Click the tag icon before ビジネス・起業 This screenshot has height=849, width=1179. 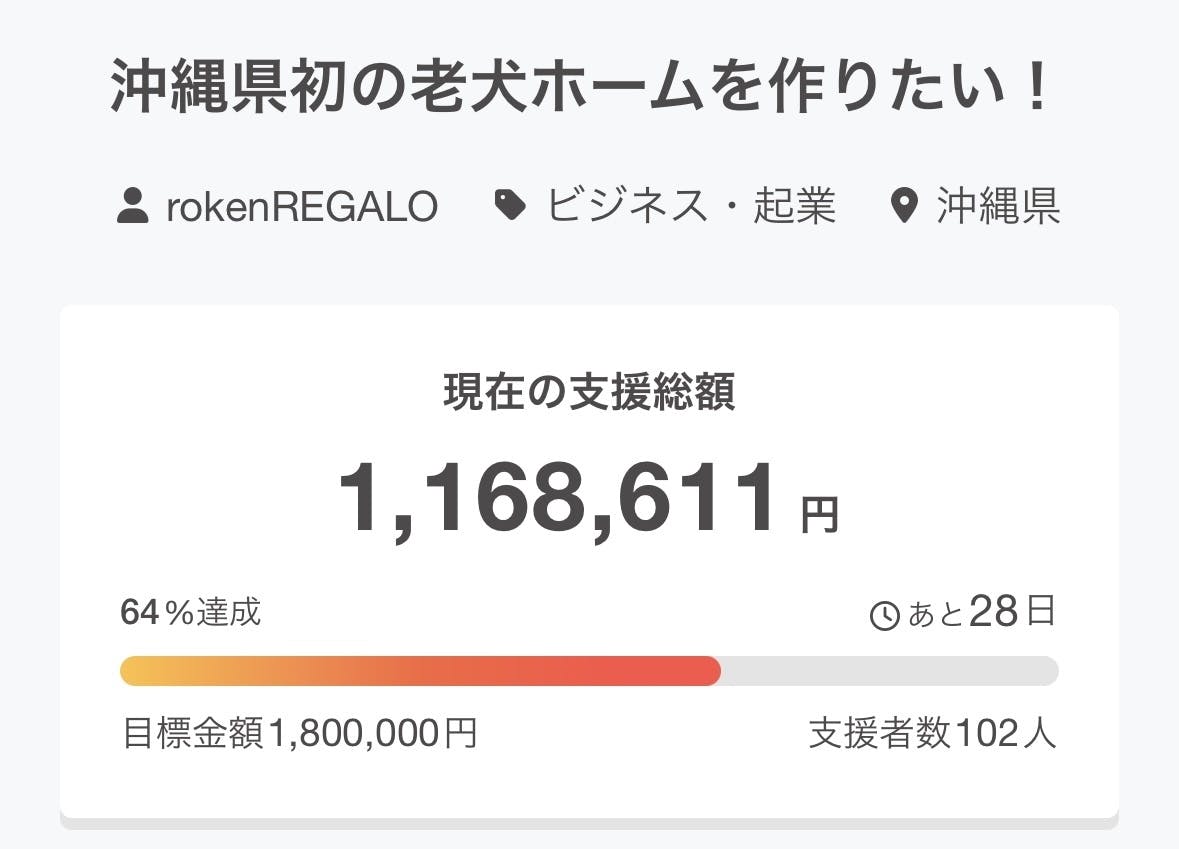511,207
